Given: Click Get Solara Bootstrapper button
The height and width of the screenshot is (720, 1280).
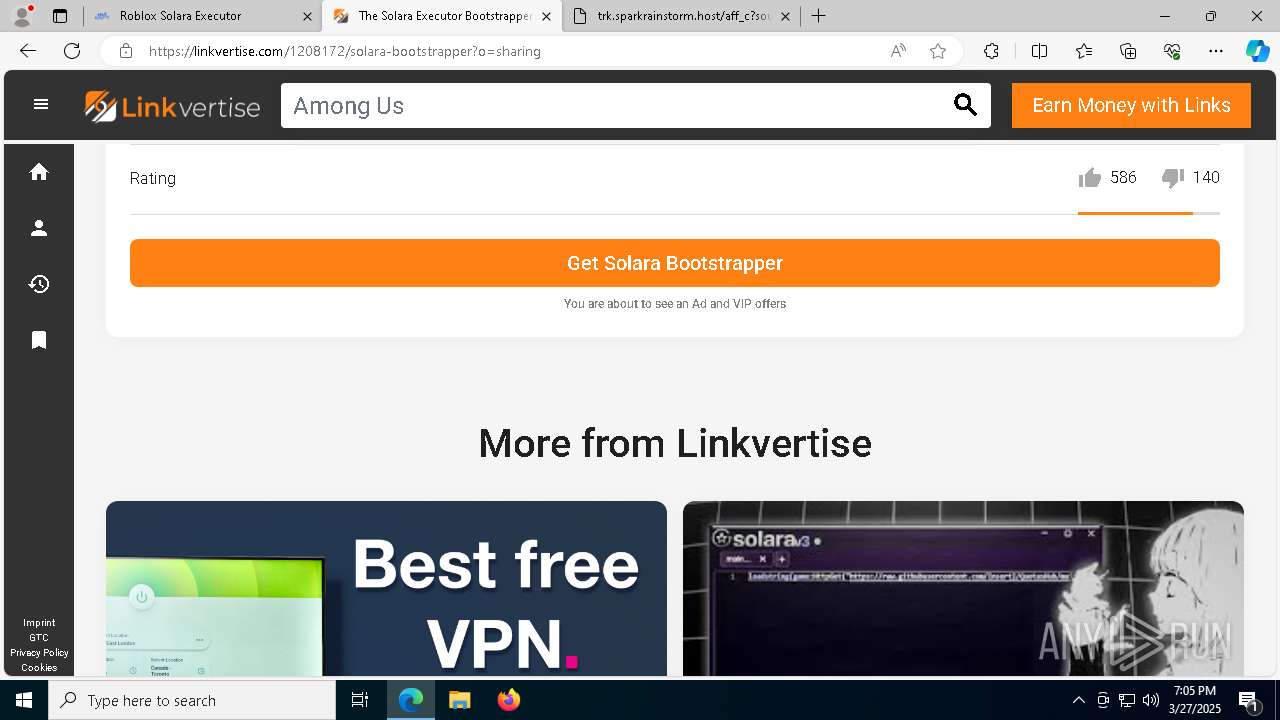Looking at the screenshot, I should tap(675, 263).
